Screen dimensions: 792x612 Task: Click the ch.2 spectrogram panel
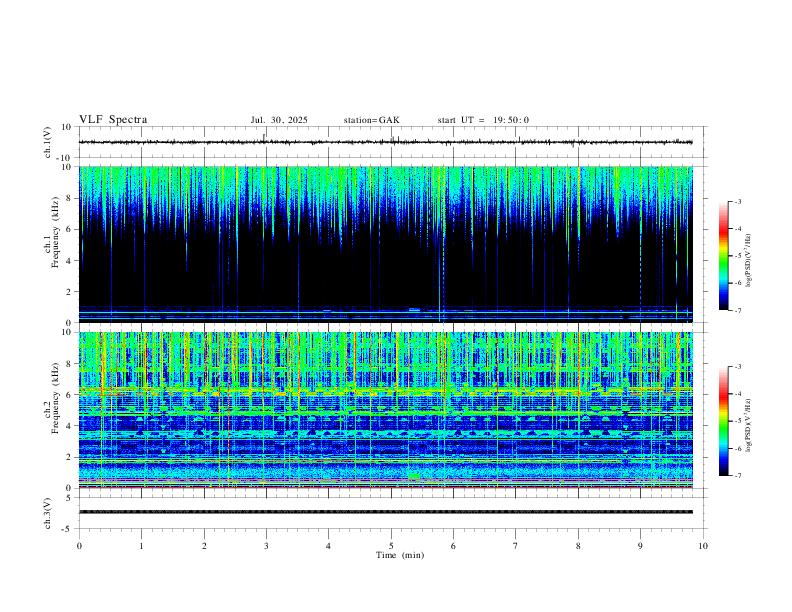click(x=385, y=410)
